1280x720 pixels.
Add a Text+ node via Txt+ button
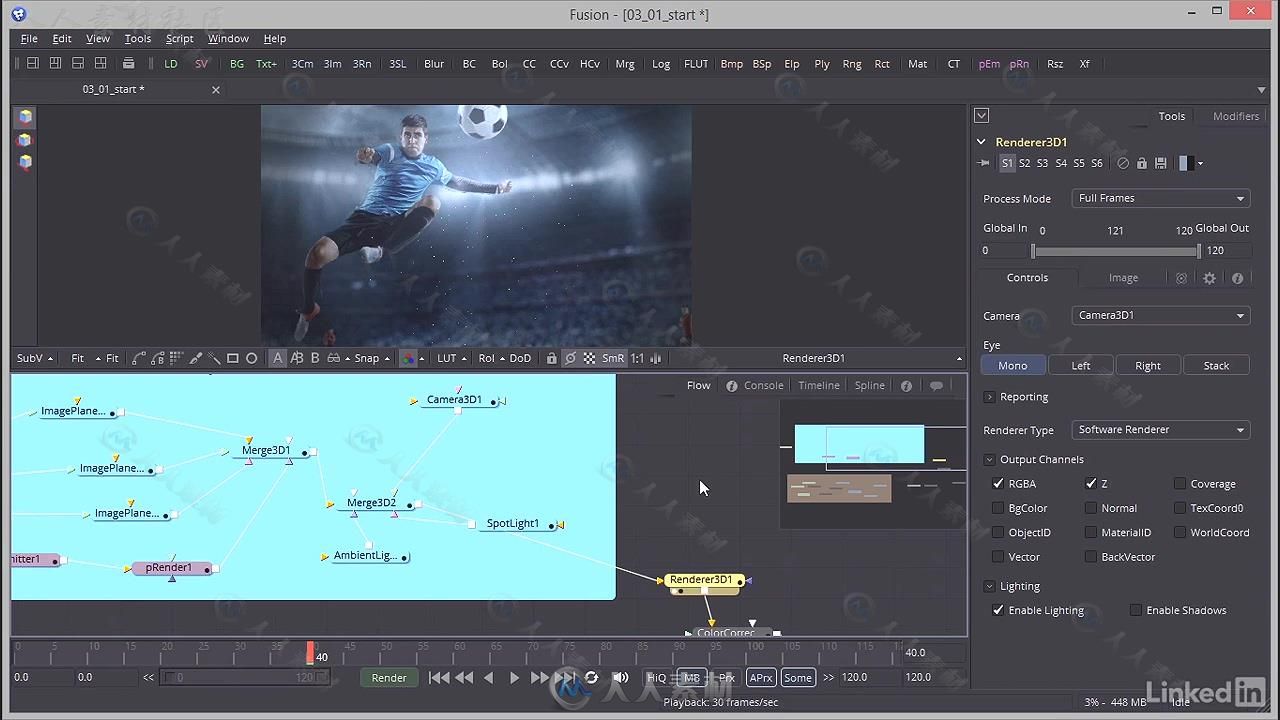point(266,64)
